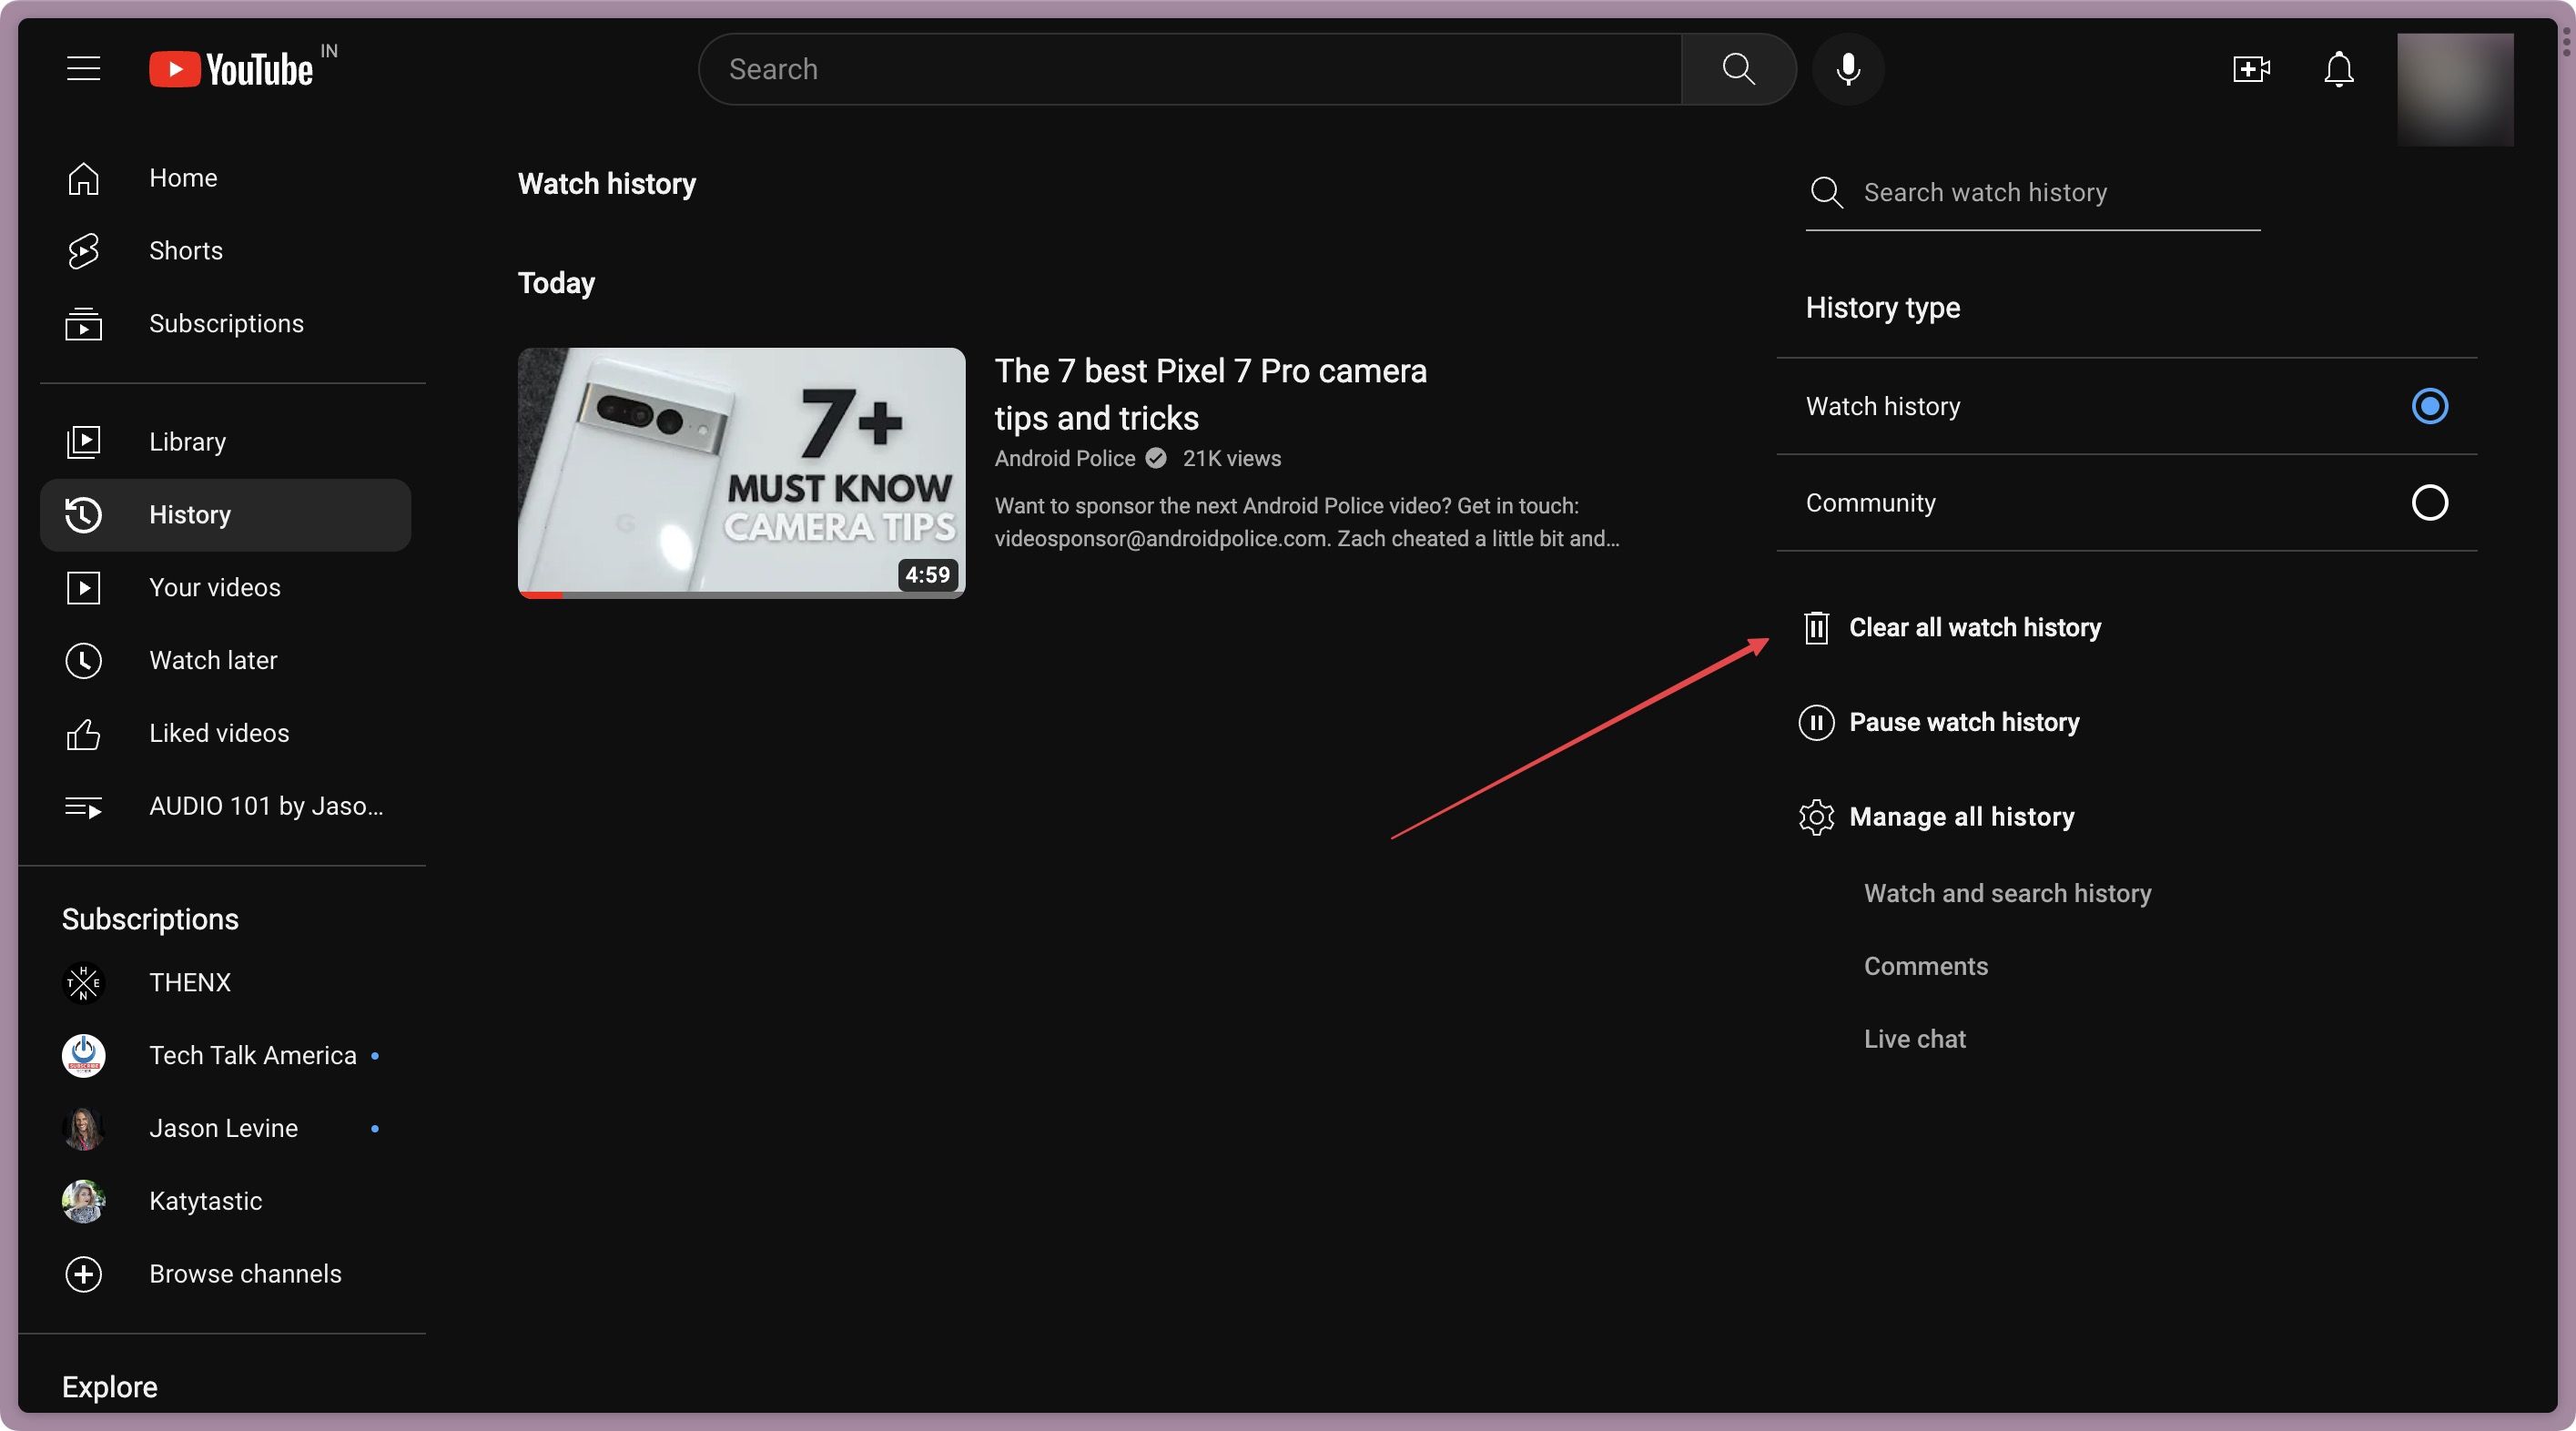2576x1431 pixels.
Task: Select Comments under Manage all history
Action: (1926, 966)
